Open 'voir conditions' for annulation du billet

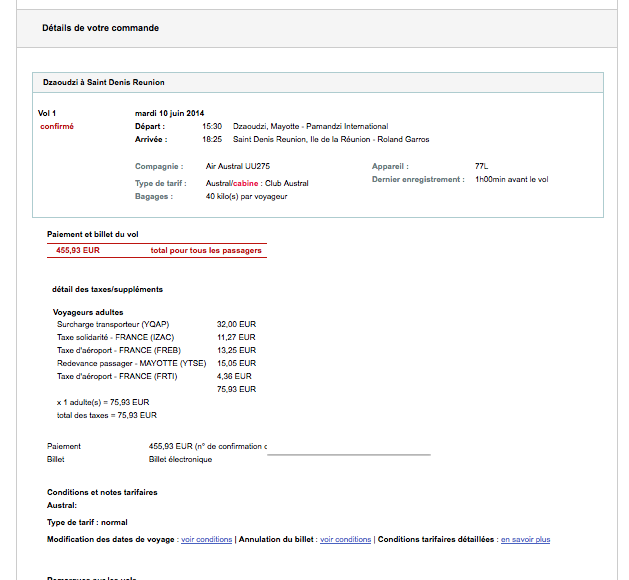345,540
